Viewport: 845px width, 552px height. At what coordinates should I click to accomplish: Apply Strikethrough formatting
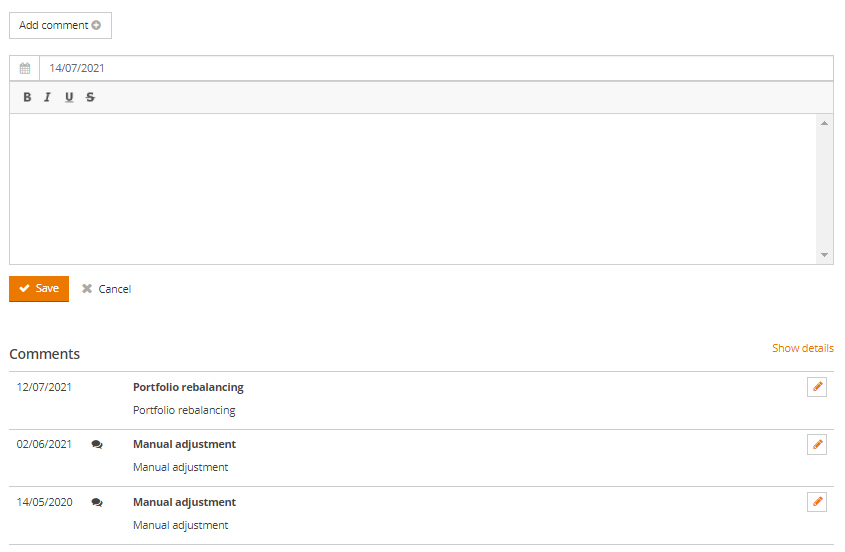click(90, 98)
